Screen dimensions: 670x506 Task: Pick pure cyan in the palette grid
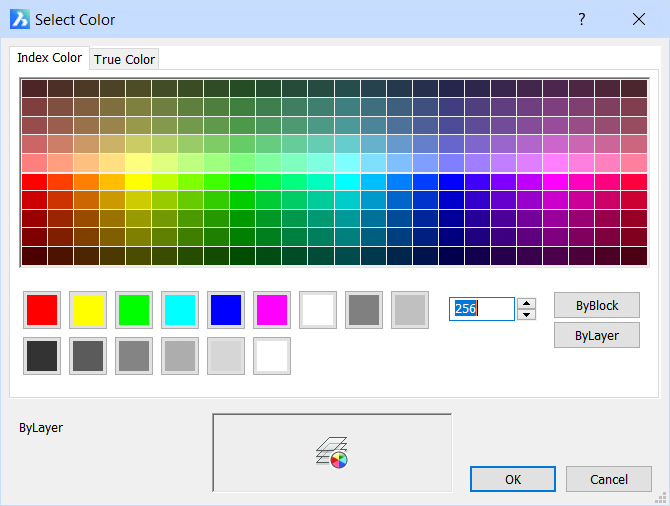347,182
